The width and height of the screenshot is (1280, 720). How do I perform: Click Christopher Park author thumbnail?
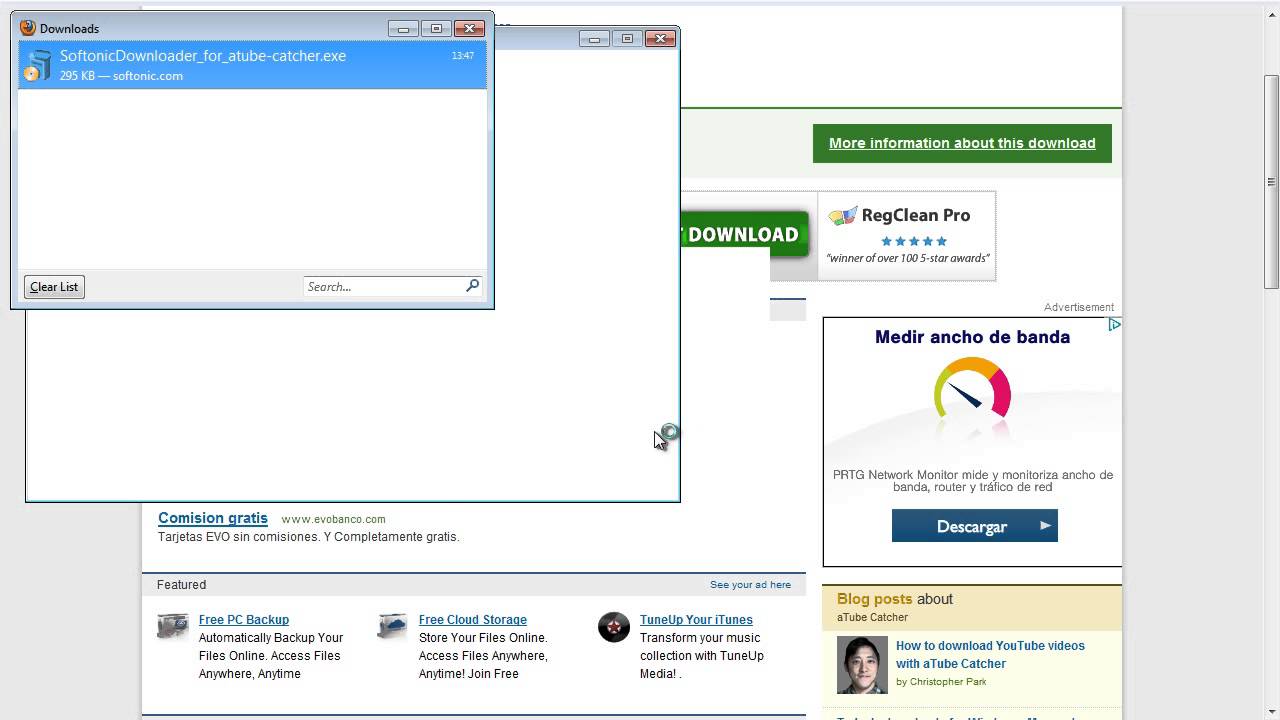[862, 664]
